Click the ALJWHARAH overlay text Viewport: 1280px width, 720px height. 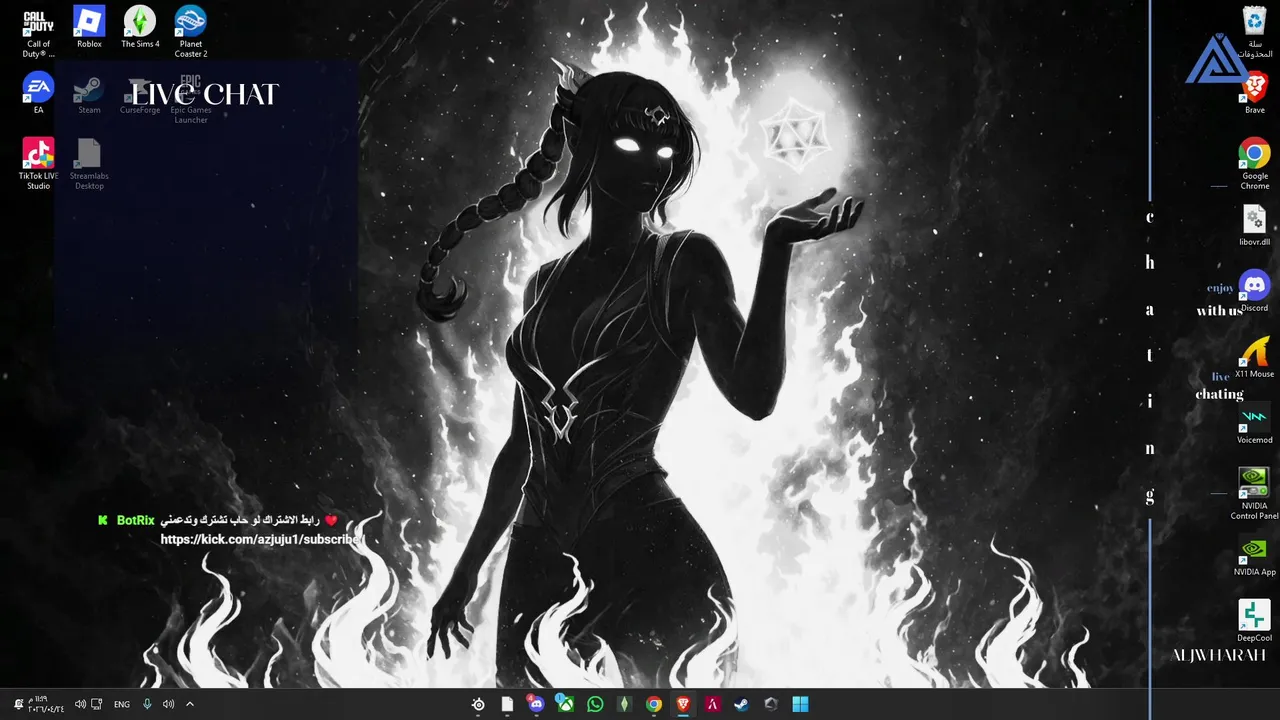1219,655
